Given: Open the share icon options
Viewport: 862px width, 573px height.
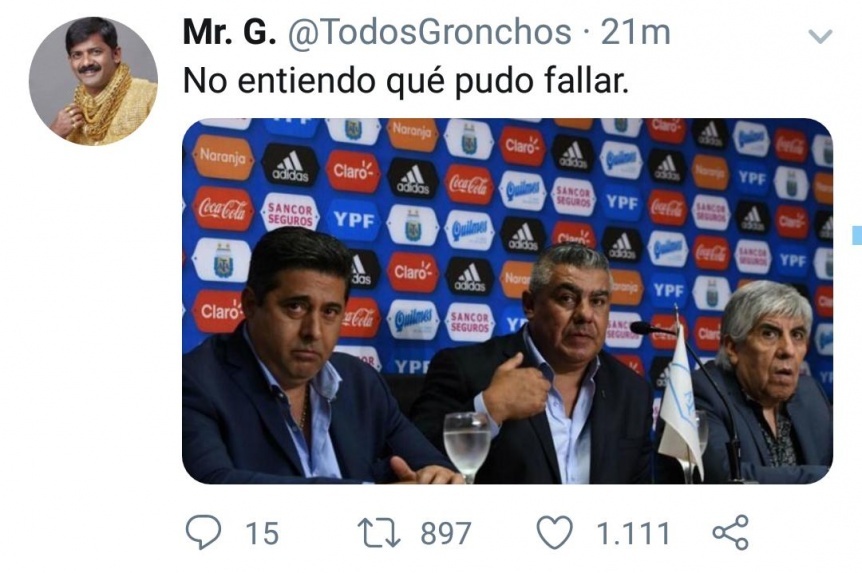Looking at the screenshot, I should (731, 532).
